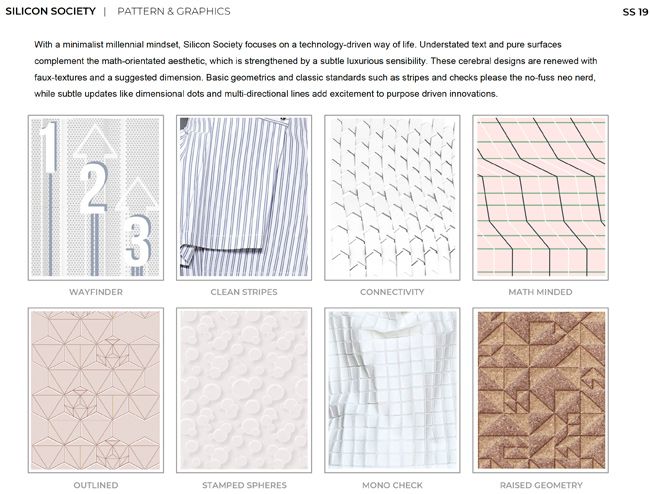Viewport: 650px width, 494px height.
Task: Click the CLEAN STRIPES caption
Action: (244, 292)
